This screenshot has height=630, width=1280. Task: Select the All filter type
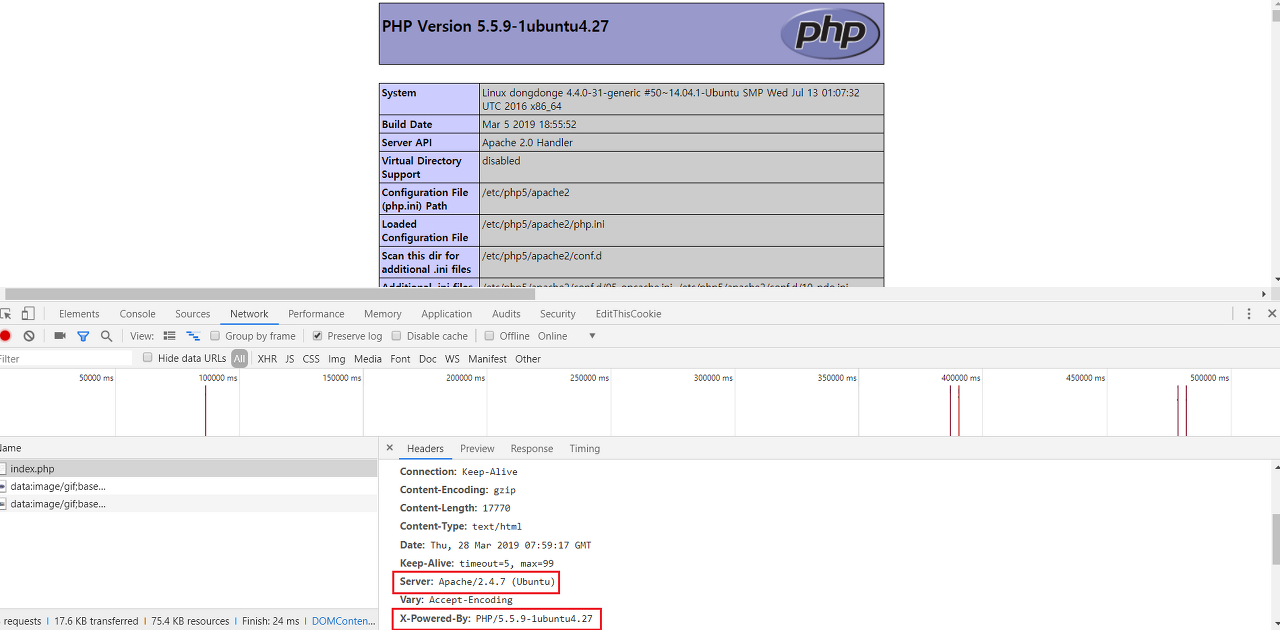click(239, 358)
